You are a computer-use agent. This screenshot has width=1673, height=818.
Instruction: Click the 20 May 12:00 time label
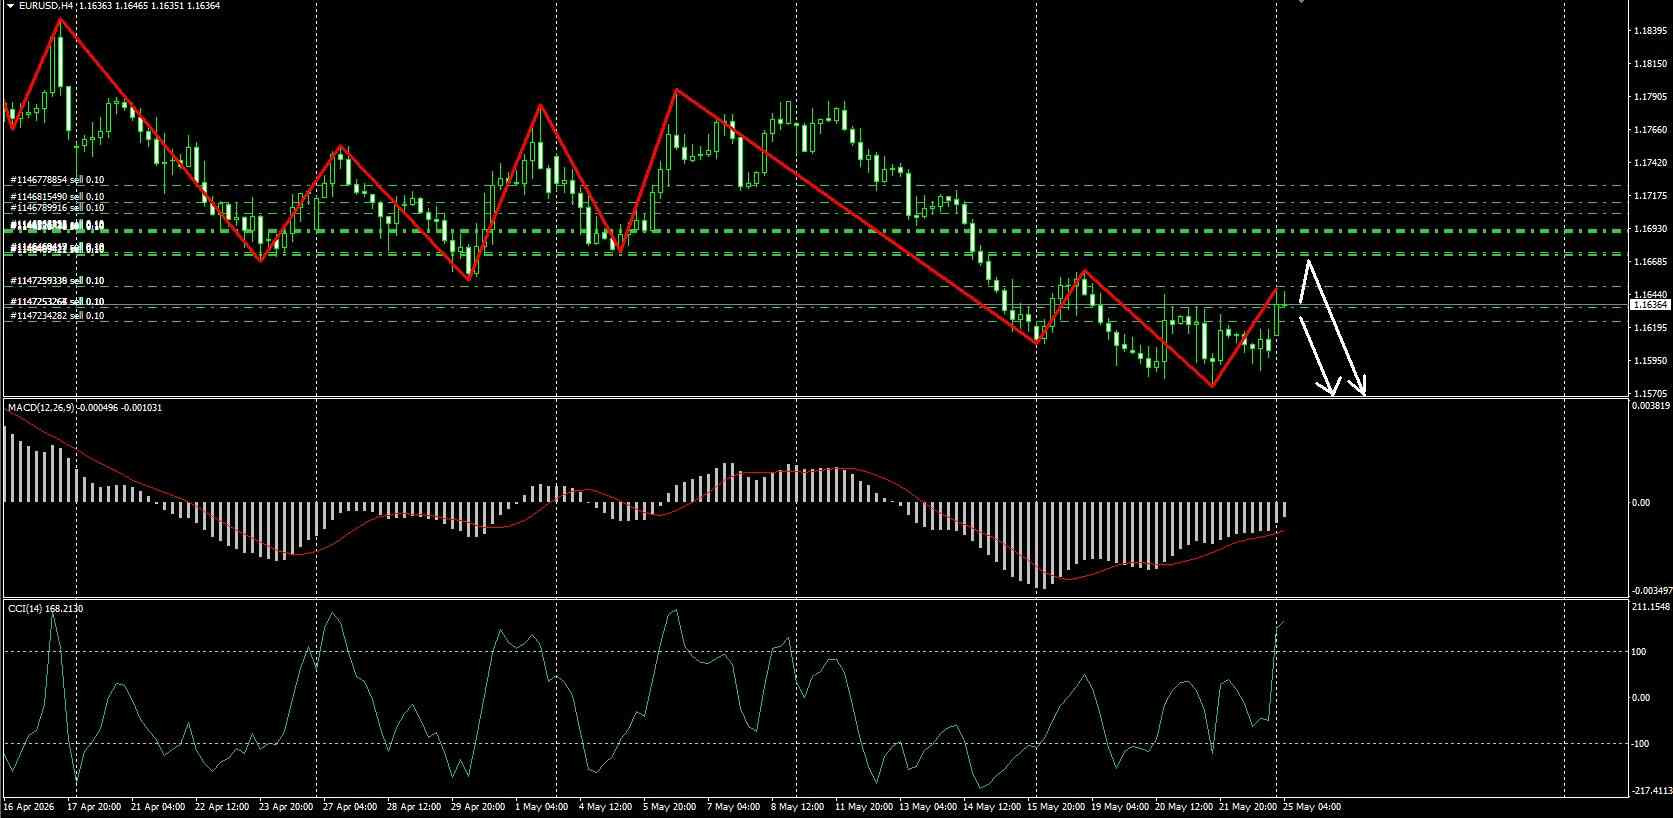point(1186,806)
